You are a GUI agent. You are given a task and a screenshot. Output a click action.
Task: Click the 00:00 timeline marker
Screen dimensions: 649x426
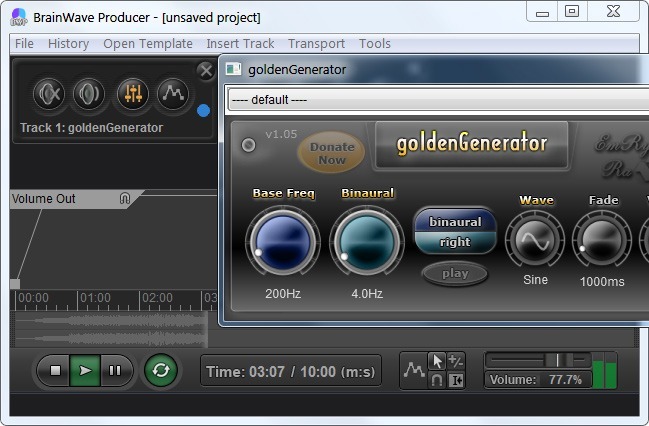pyautogui.click(x=33, y=298)
